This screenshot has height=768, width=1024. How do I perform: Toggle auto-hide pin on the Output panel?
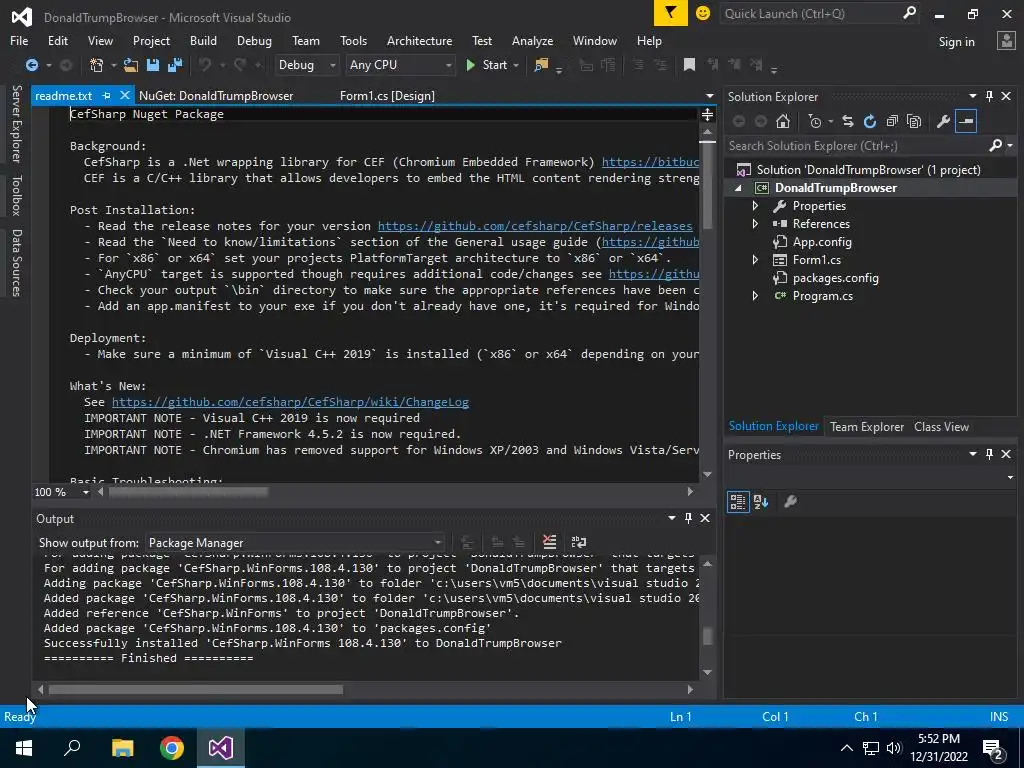688,518
